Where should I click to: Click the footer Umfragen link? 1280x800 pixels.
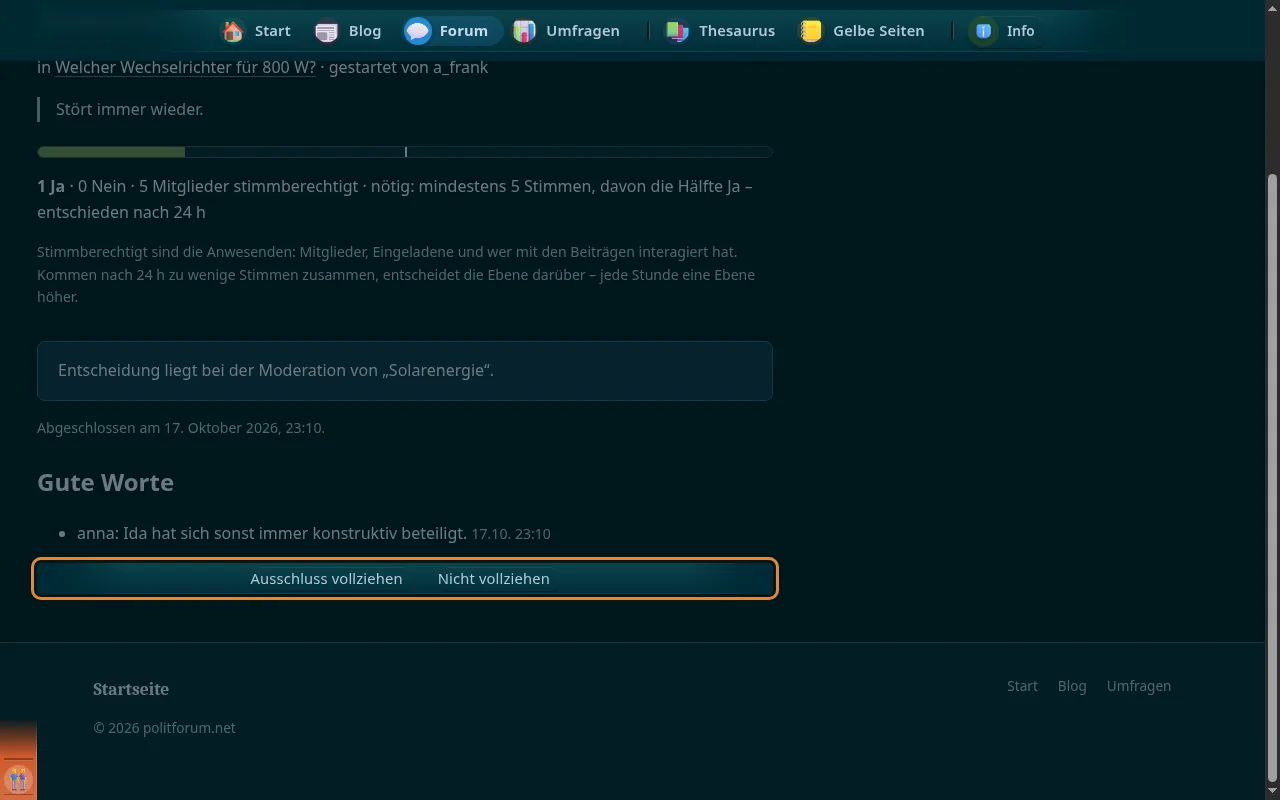[x=1138, y=686]
